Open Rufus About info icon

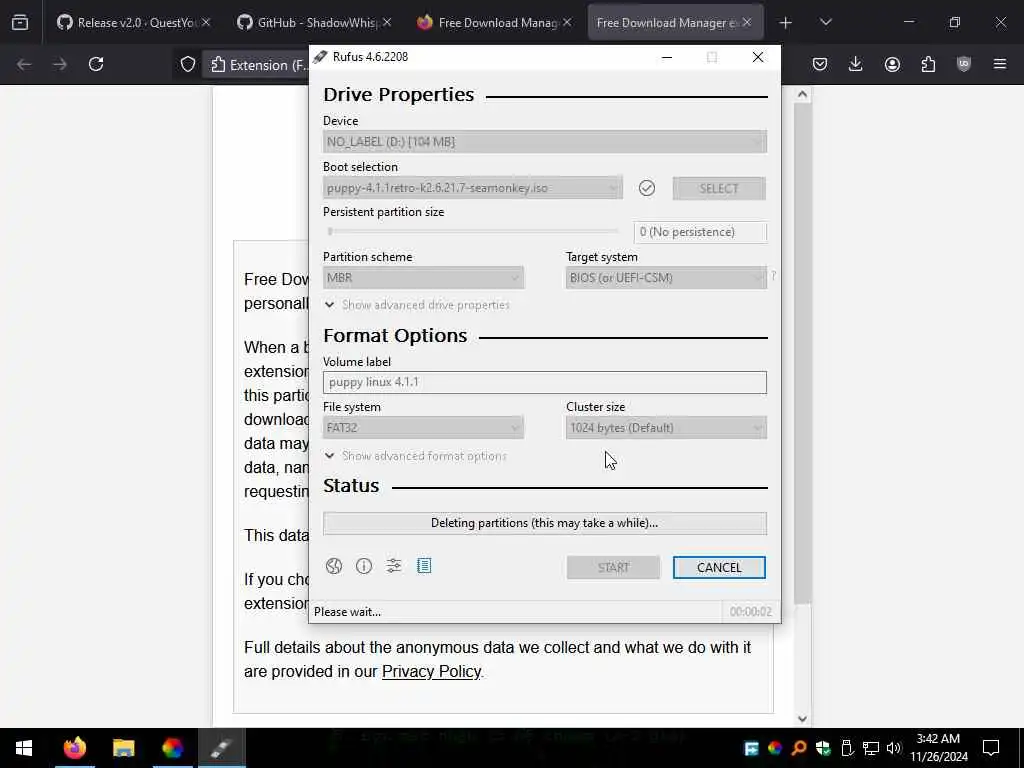pos(364,566)
